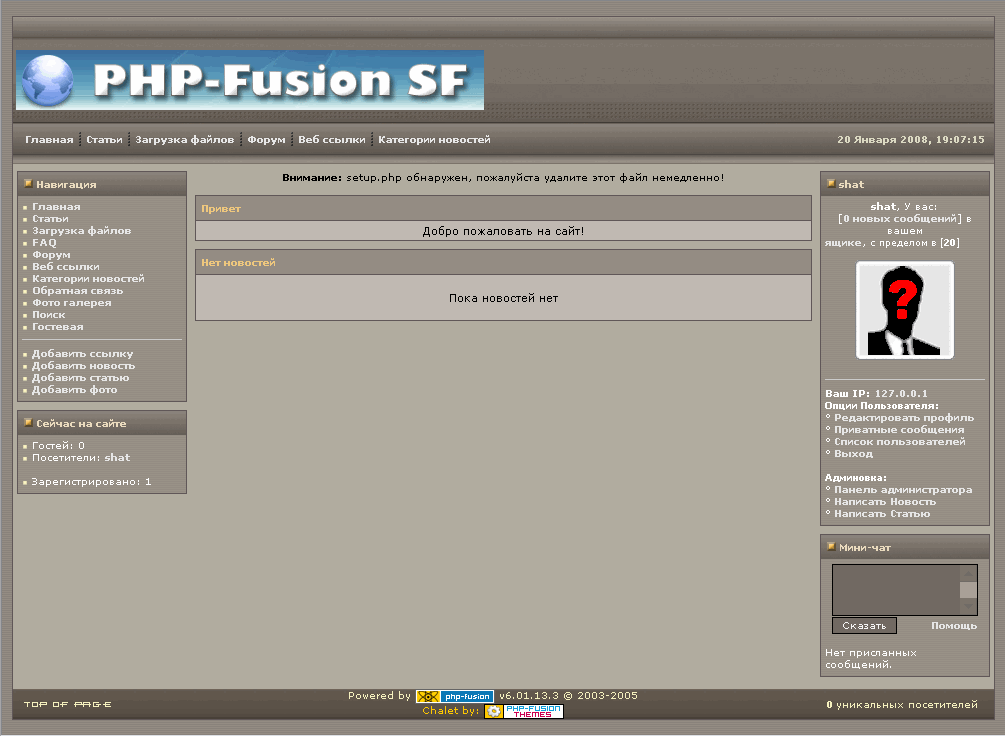The height and width of the screenshot is (736, 1005).
Task: Click the Нет присланных сообщений text
Action: point(871,658)
